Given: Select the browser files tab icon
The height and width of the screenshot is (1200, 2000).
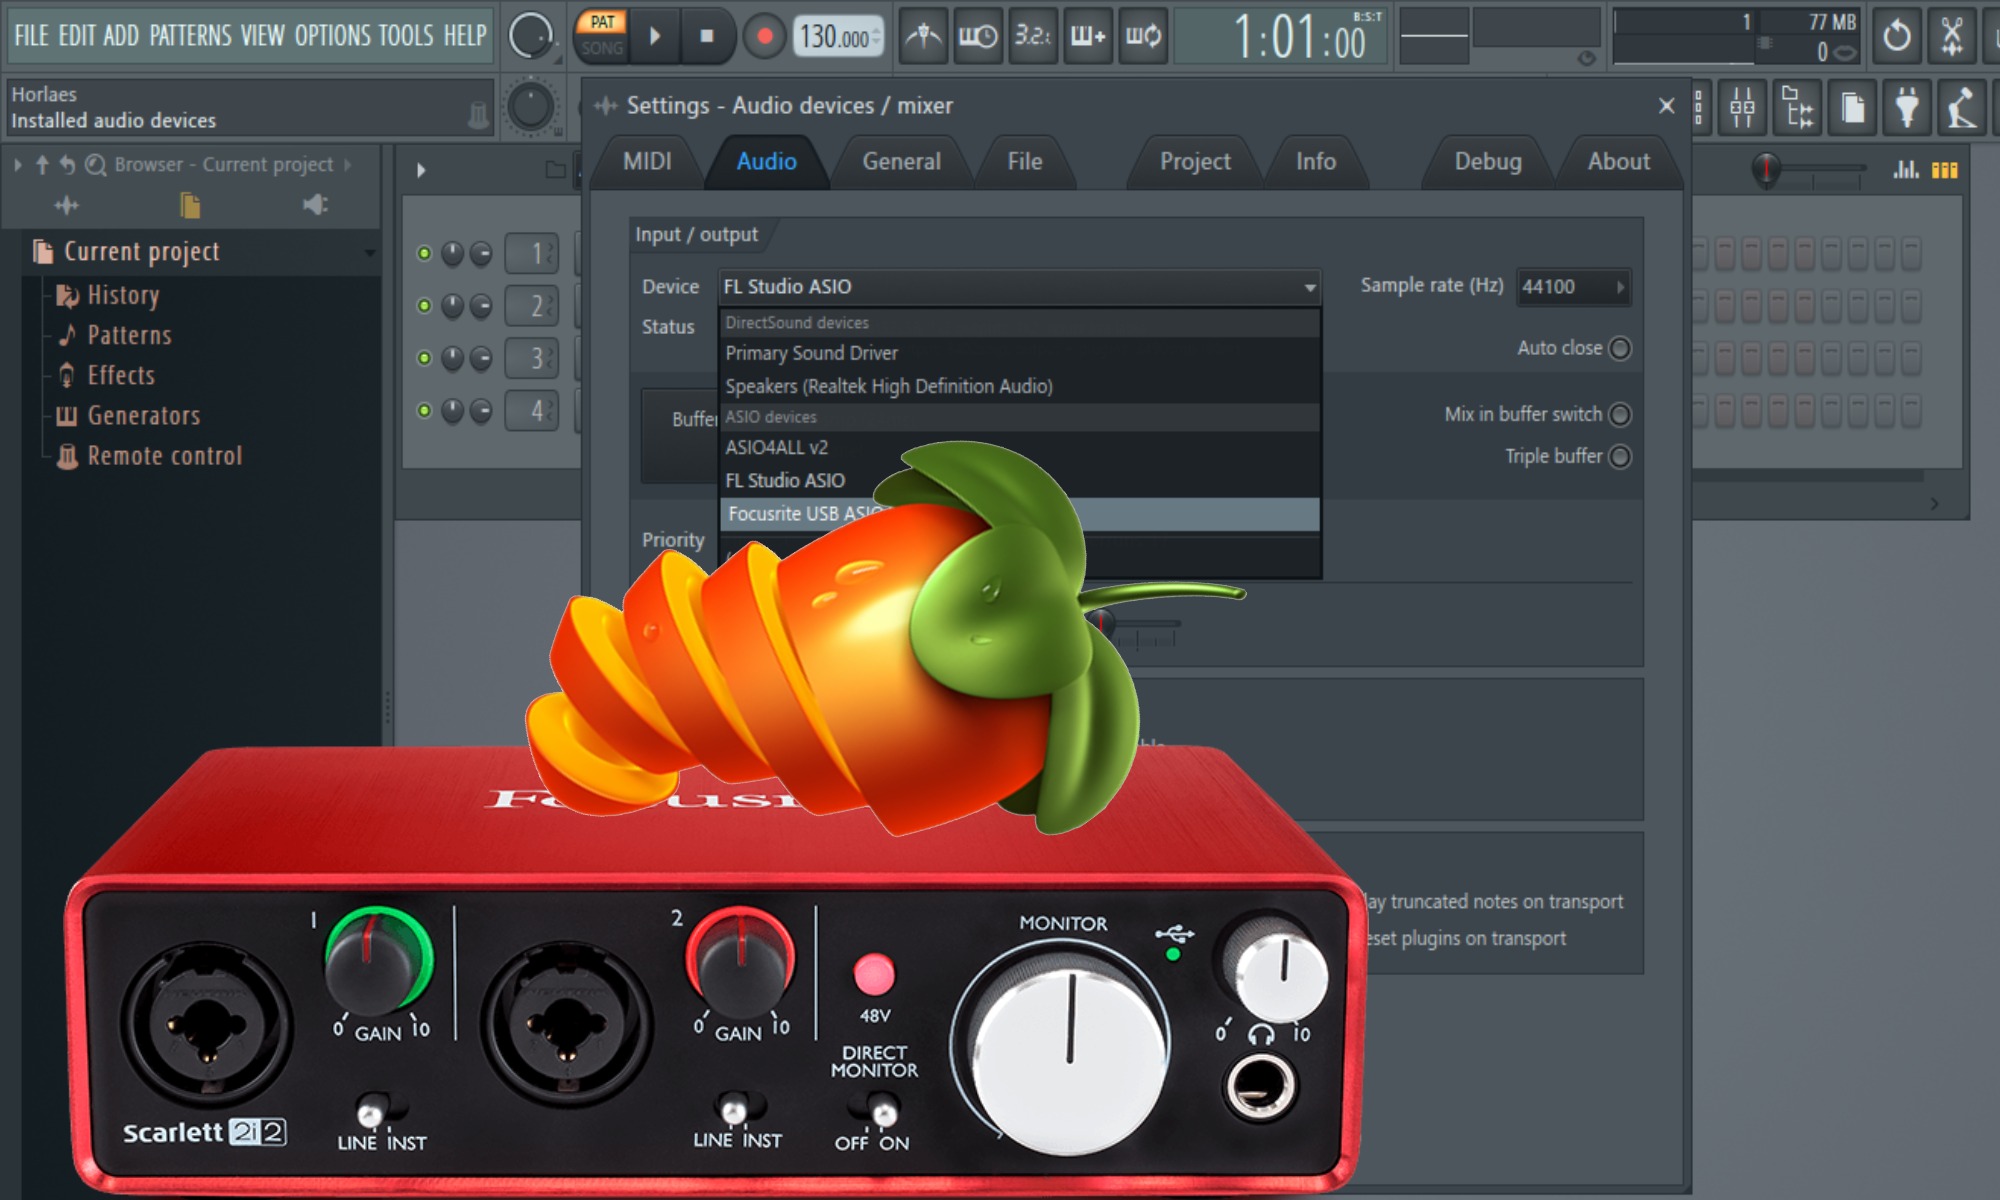Looking at the screenshot, I should pos(190,205).
